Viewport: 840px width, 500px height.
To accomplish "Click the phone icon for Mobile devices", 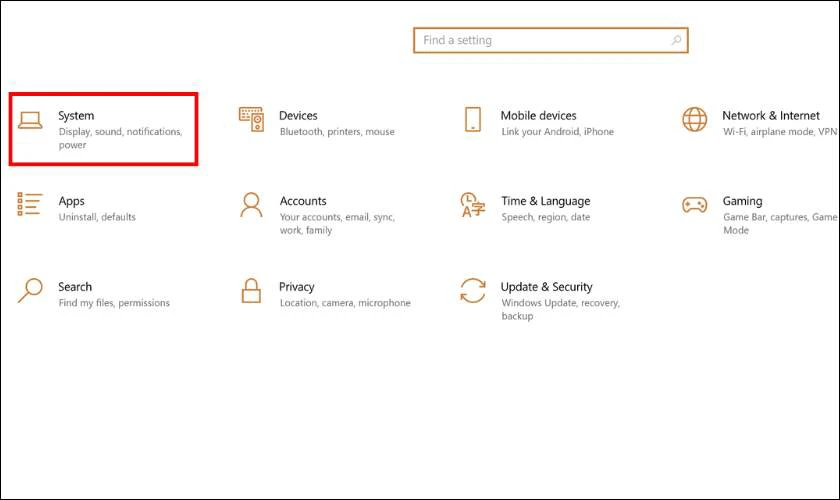I will click(x=473, y=120).
